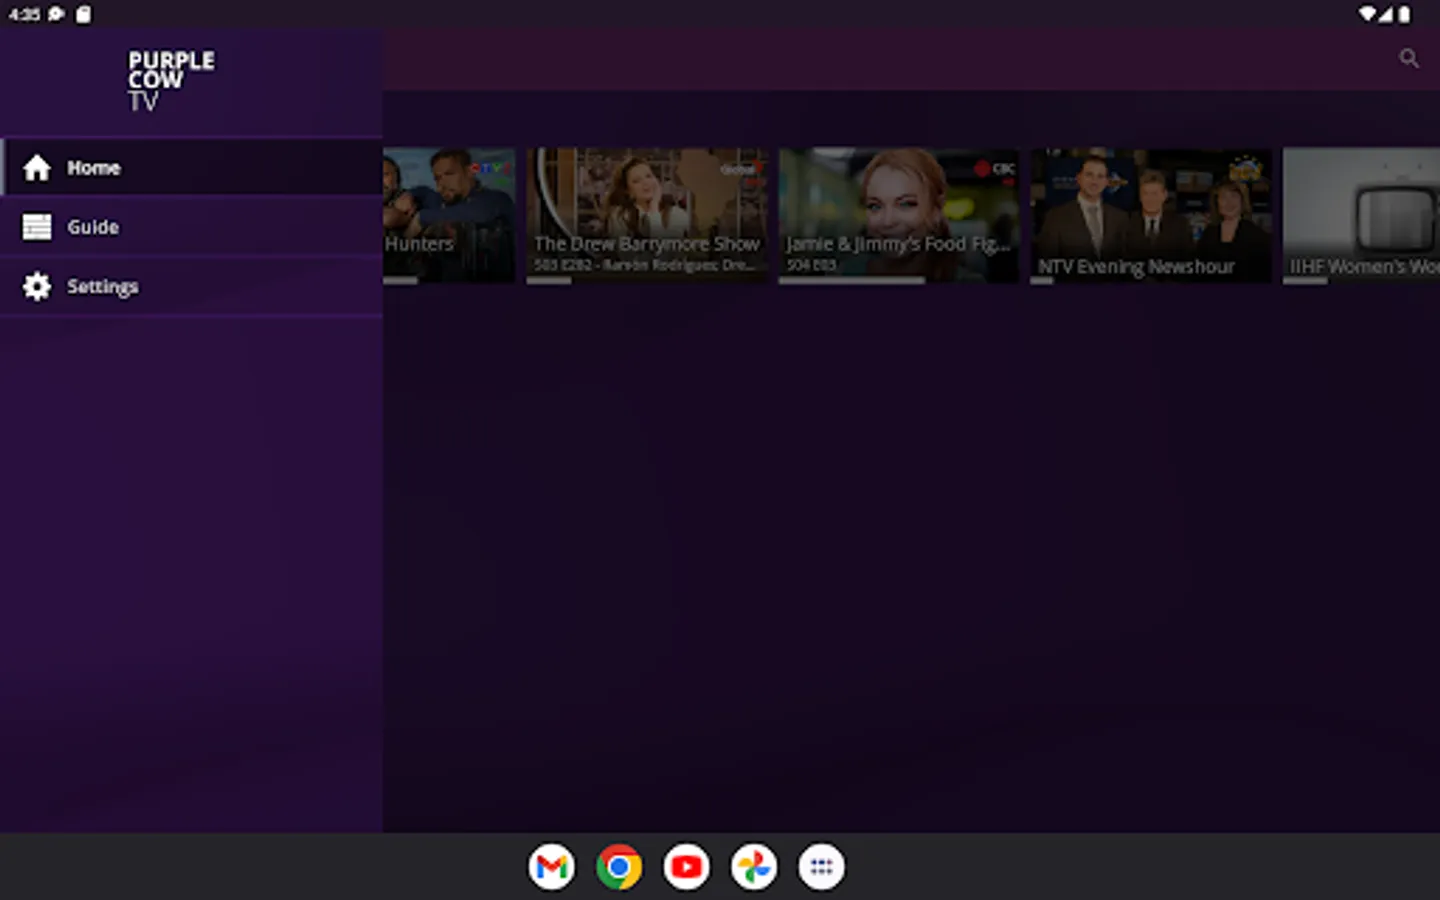1440x900 pixels.
Task: Click the chat notification icon in status bar
Action: pos(56,14)
